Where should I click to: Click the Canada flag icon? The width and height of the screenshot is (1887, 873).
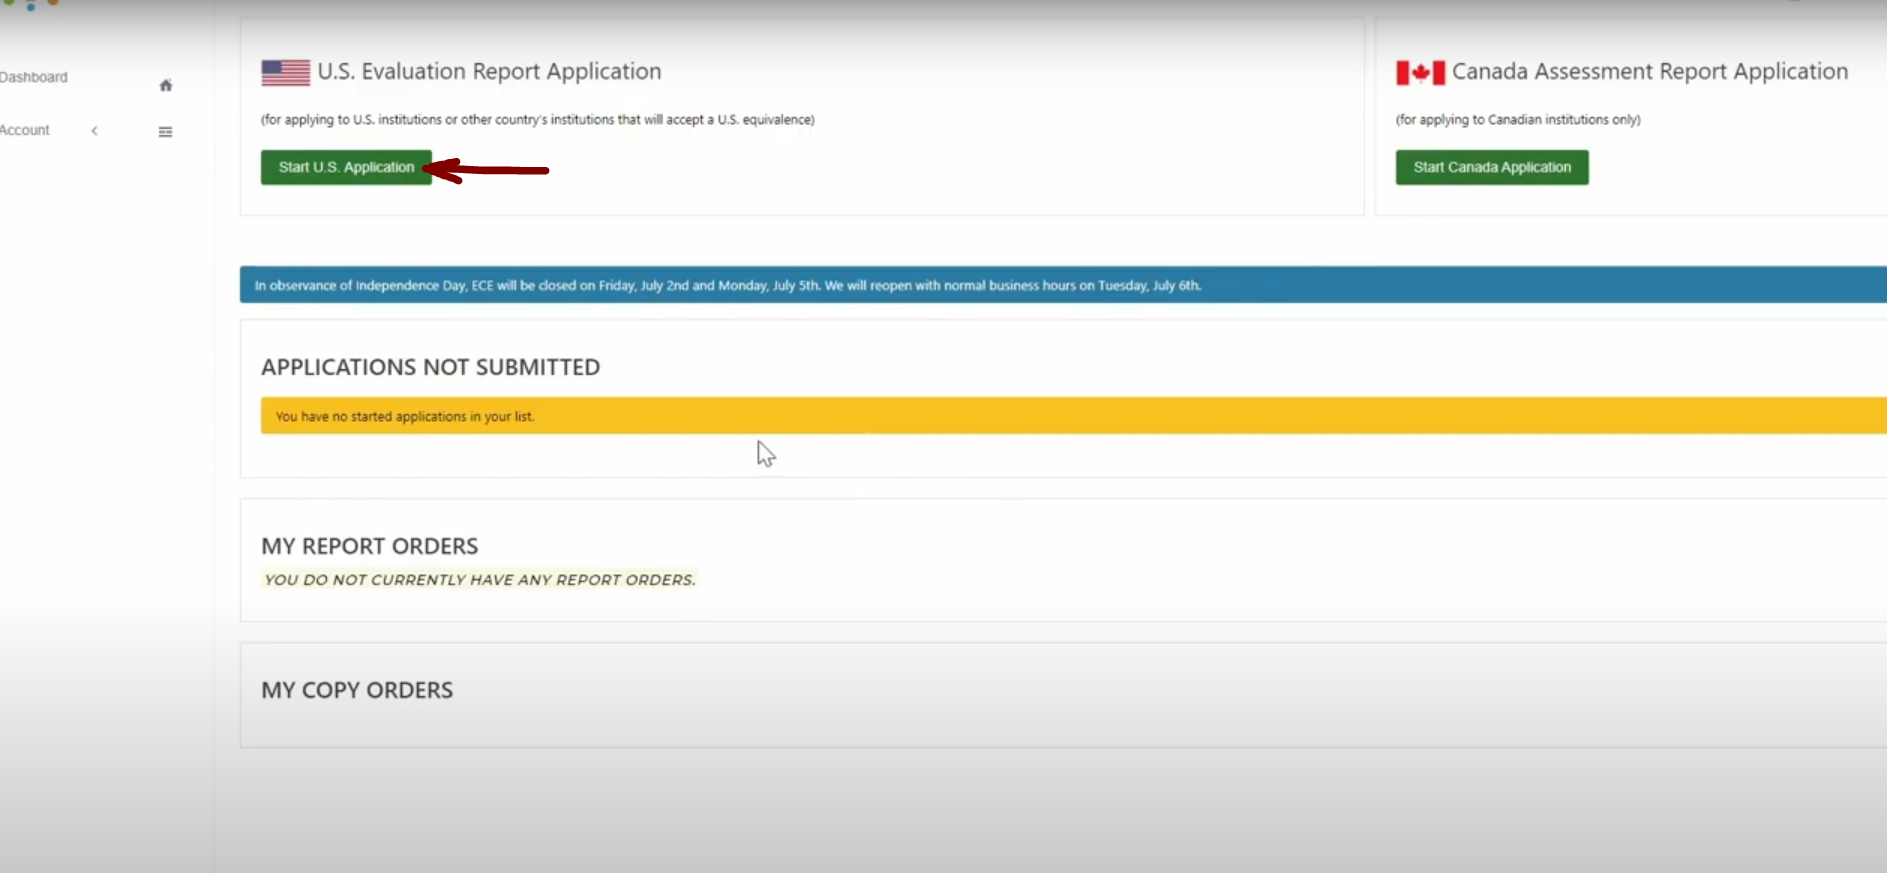(1420, 73)
